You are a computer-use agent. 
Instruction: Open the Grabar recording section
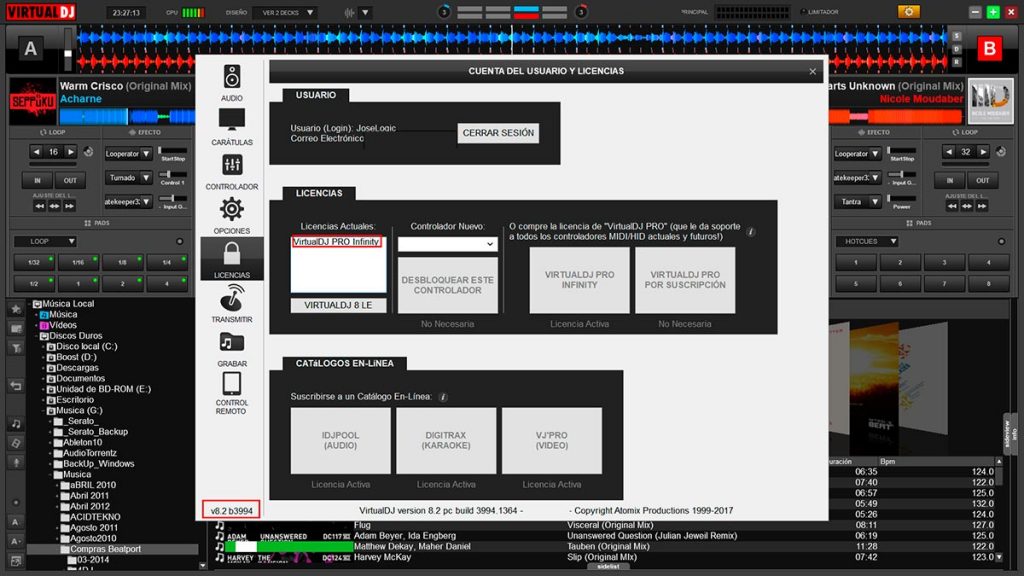click(x=232, y=348)
